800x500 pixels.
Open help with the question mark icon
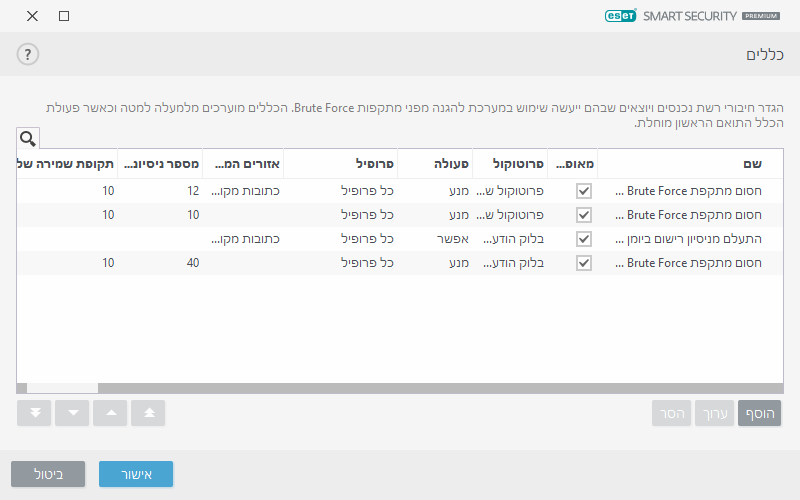[x=28, y=54]
